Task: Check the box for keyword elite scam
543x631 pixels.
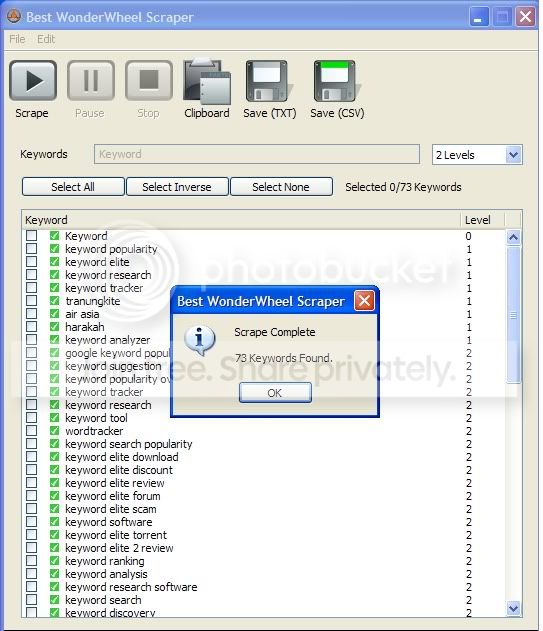Action: click(31, 509)
